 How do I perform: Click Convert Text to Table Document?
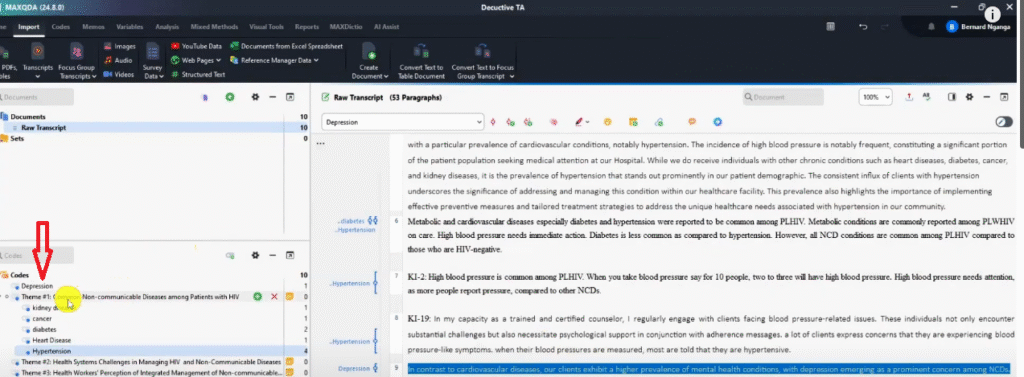pyautogui.click(x=421, y=60)
